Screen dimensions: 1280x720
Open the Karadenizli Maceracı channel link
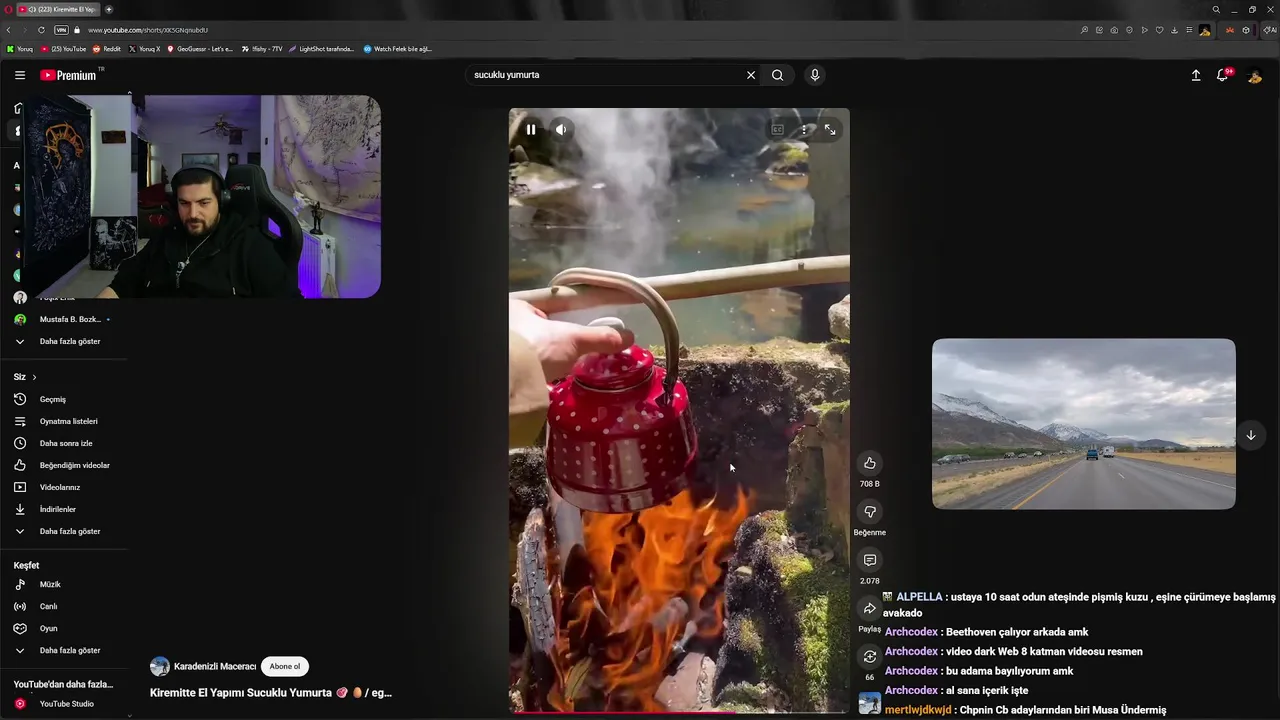215,666
